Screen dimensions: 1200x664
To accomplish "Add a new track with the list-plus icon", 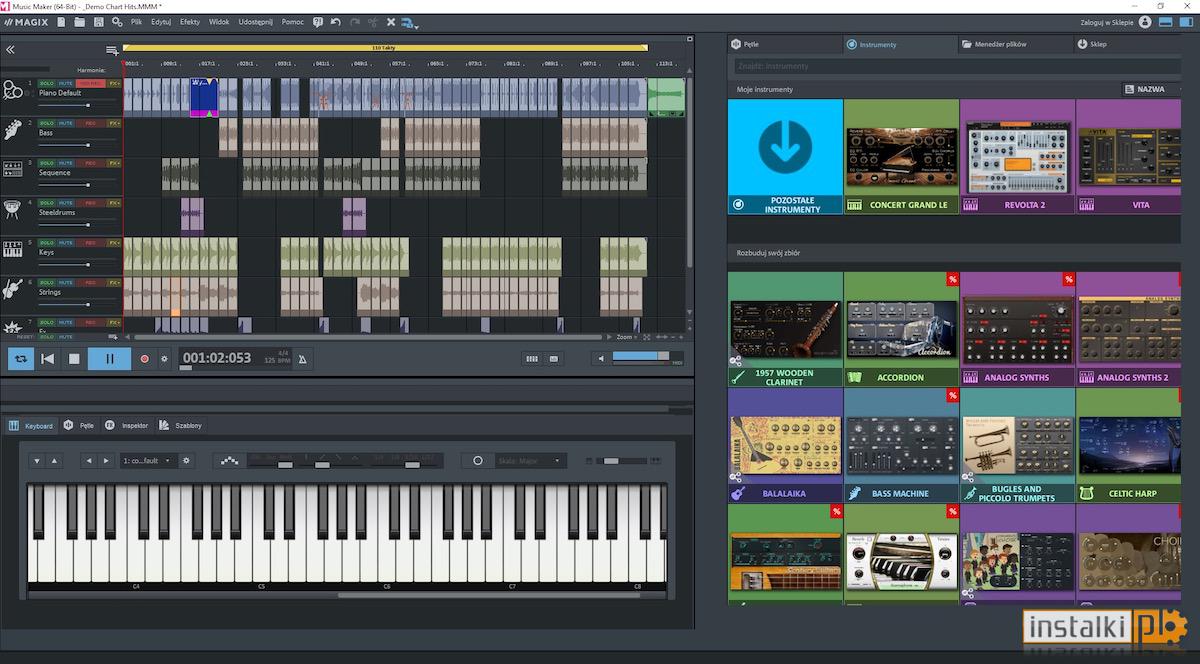I will (112, 51).
